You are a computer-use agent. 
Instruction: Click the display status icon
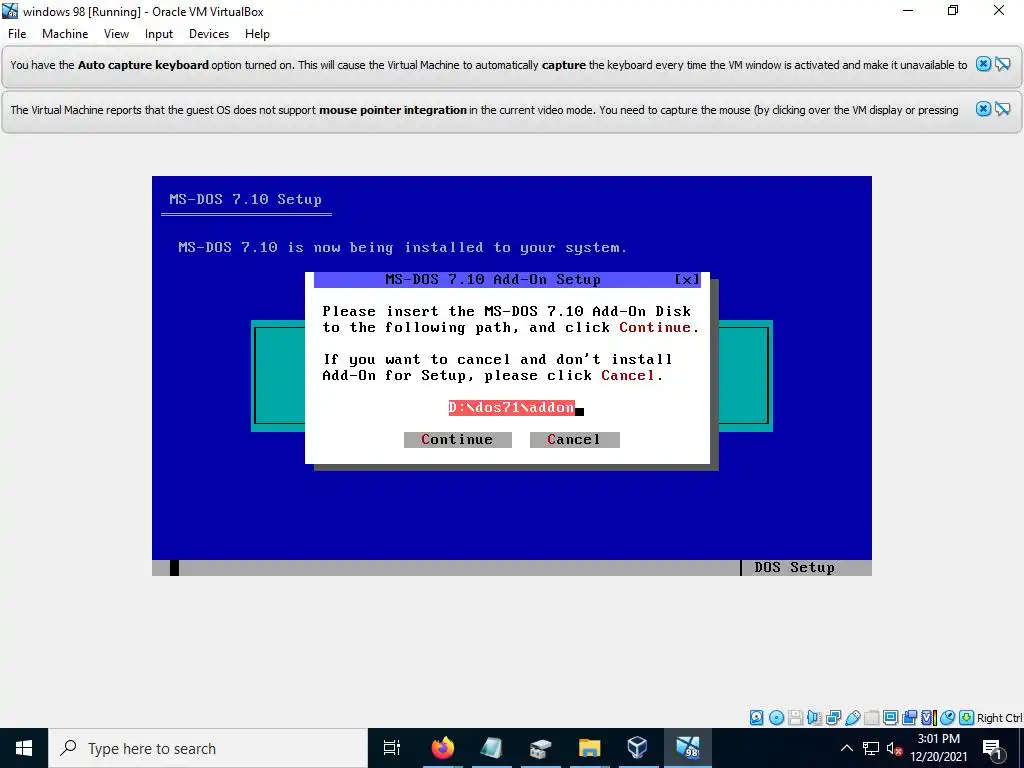[x=890, y=718]
